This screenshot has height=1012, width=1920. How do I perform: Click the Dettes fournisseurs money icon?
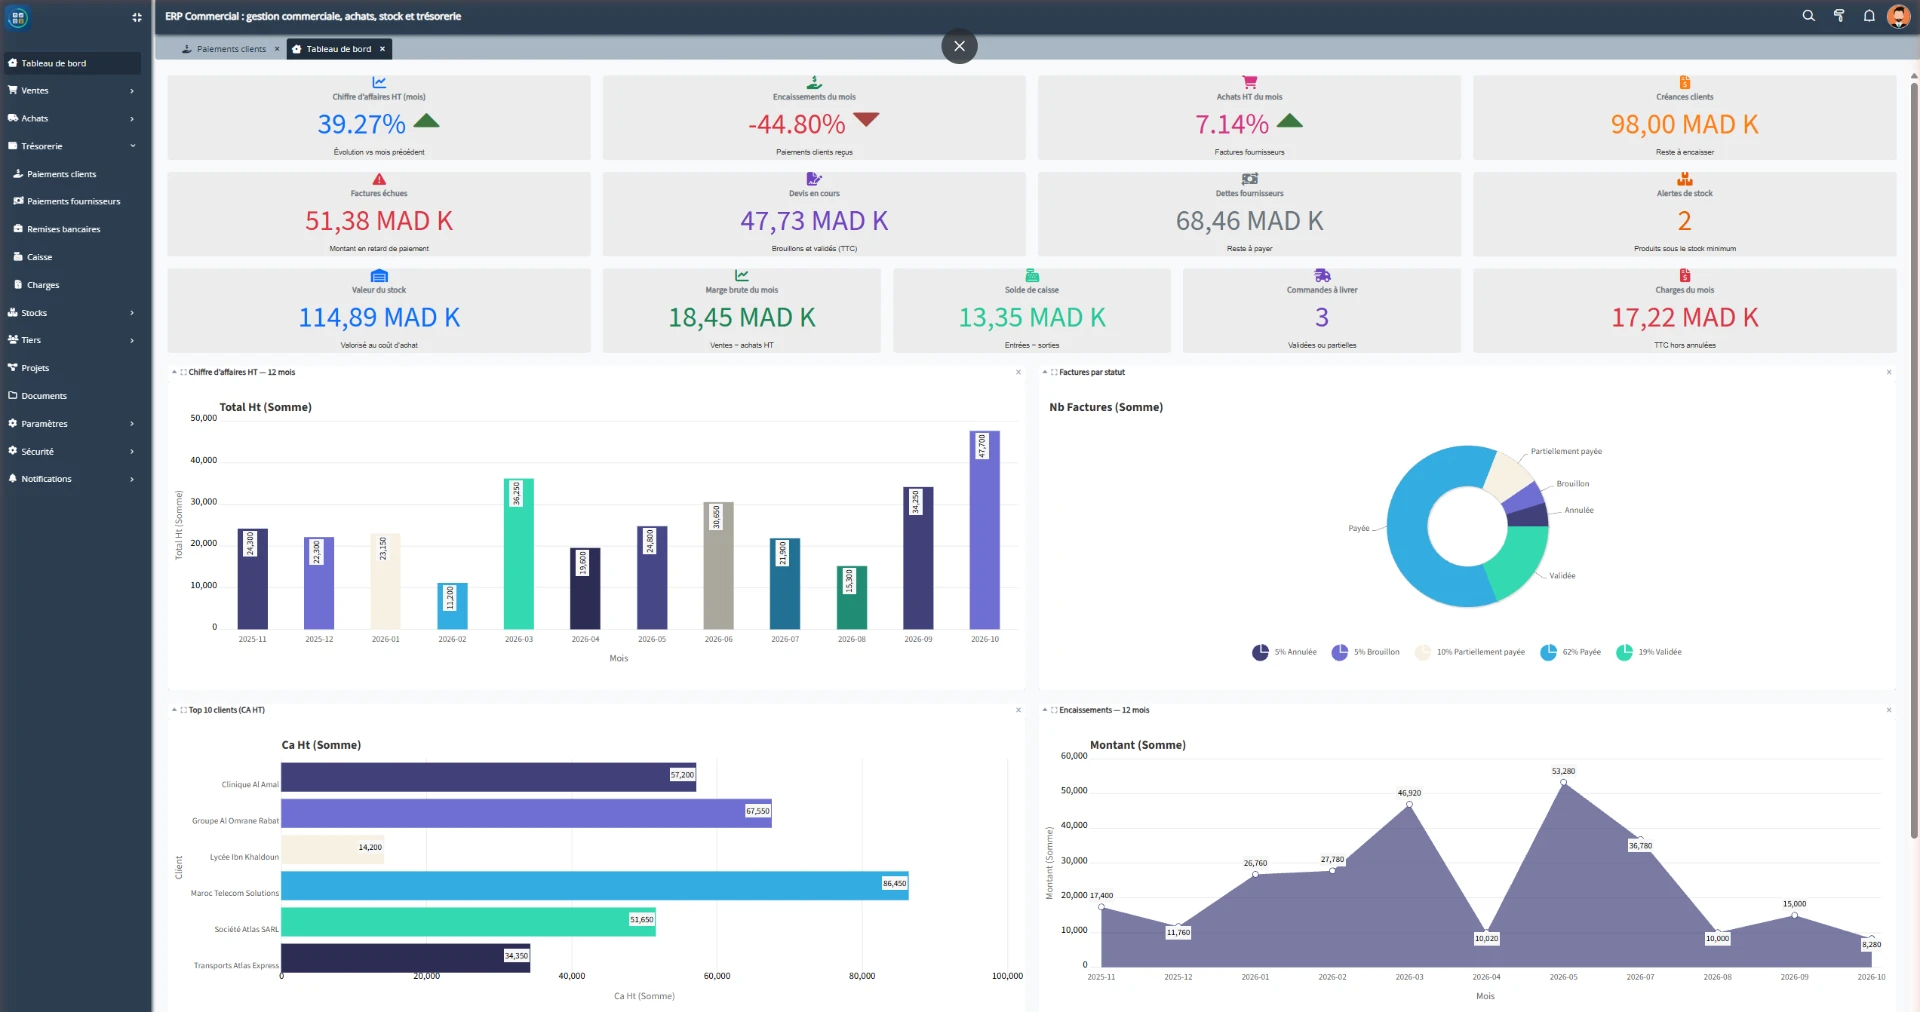coord(1249,180)
